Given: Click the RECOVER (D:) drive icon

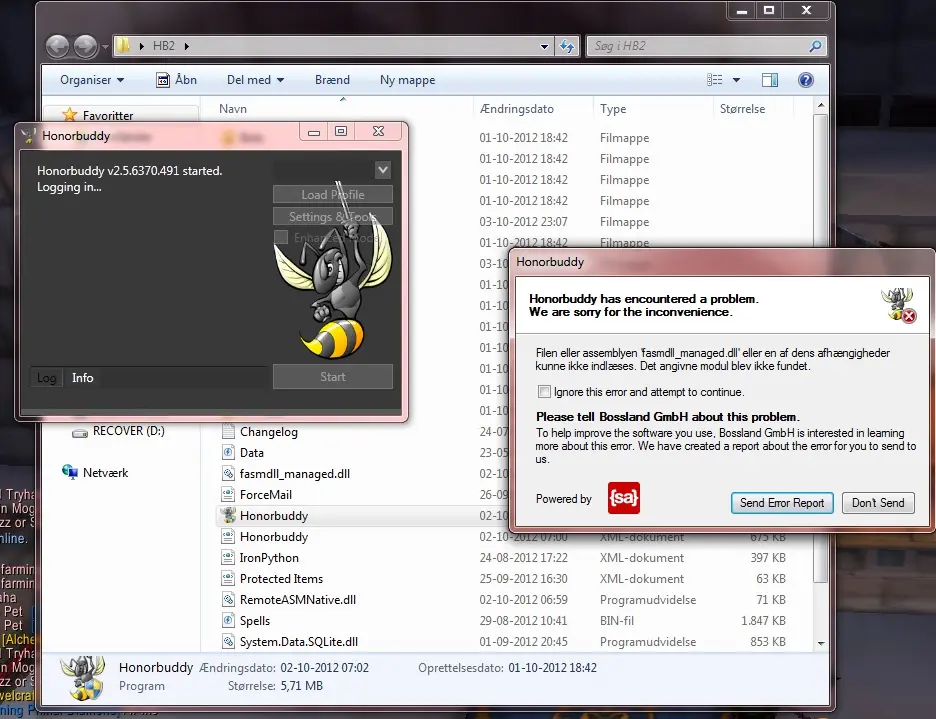Looking at the screenshot, I should point(79,432).
